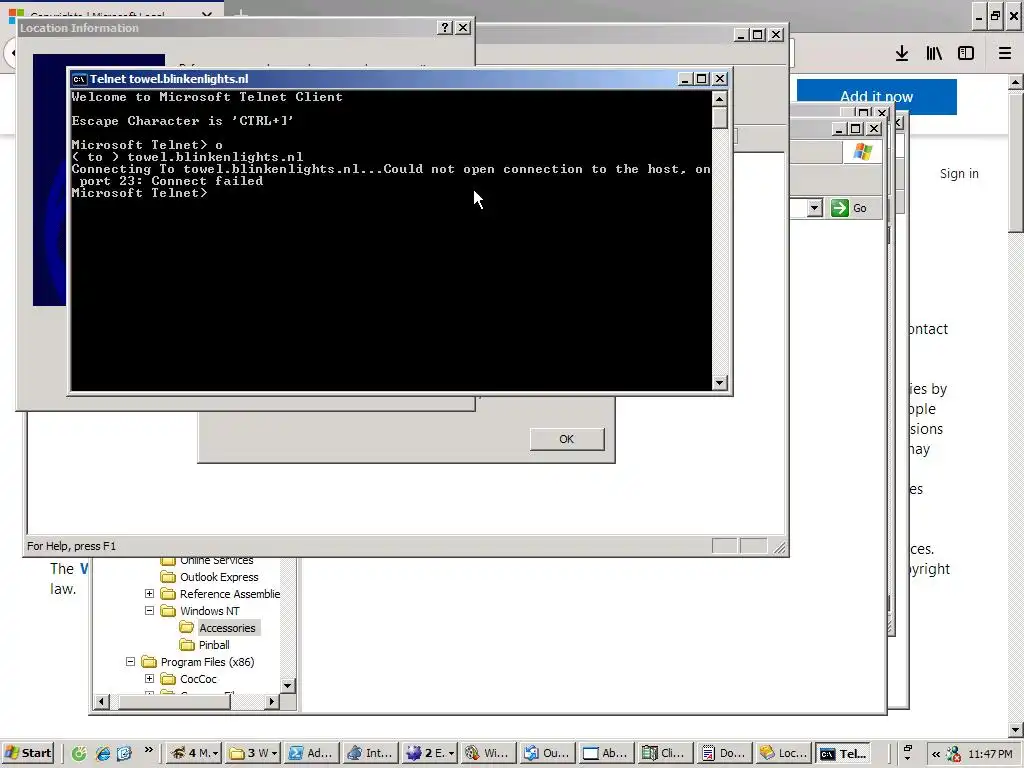This screenshot has height=768, width=1024.
Task: Switch to the 'Cli...' taskbar window
Action: click(664, 753)
